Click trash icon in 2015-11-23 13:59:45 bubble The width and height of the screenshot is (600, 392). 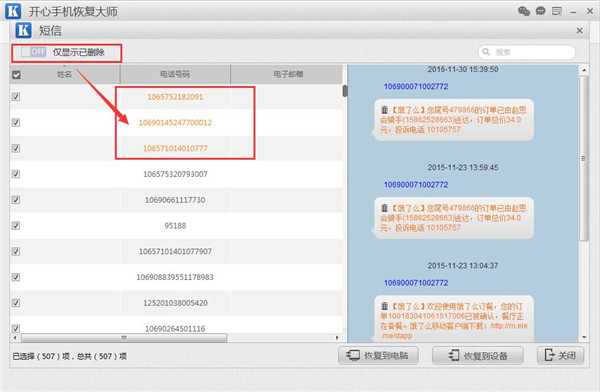point(385,208)
